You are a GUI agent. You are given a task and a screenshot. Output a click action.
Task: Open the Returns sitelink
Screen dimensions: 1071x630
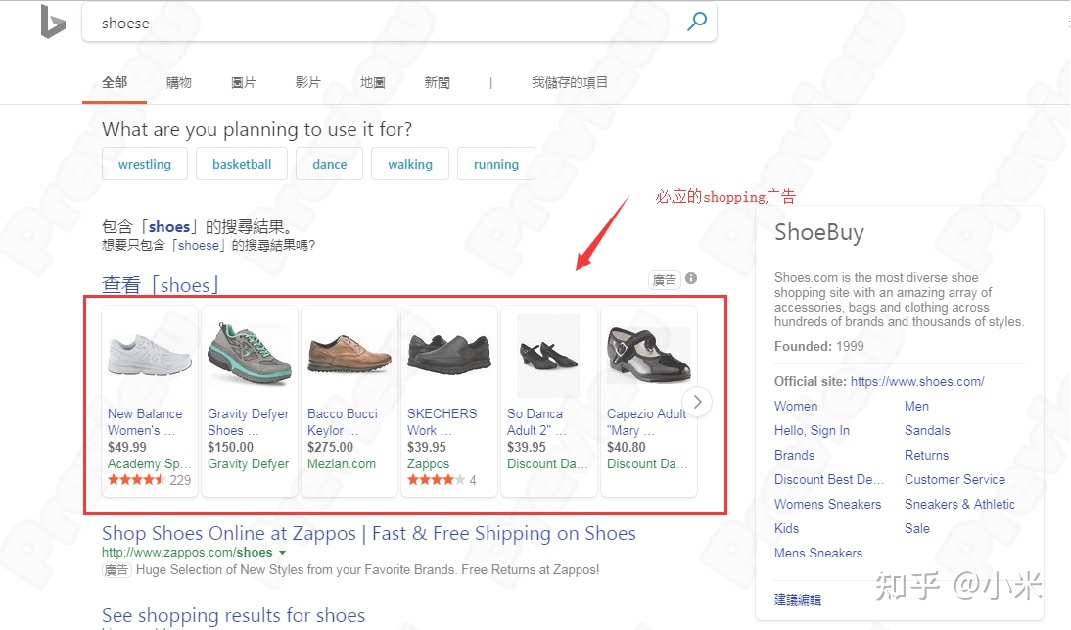(927, 455)
